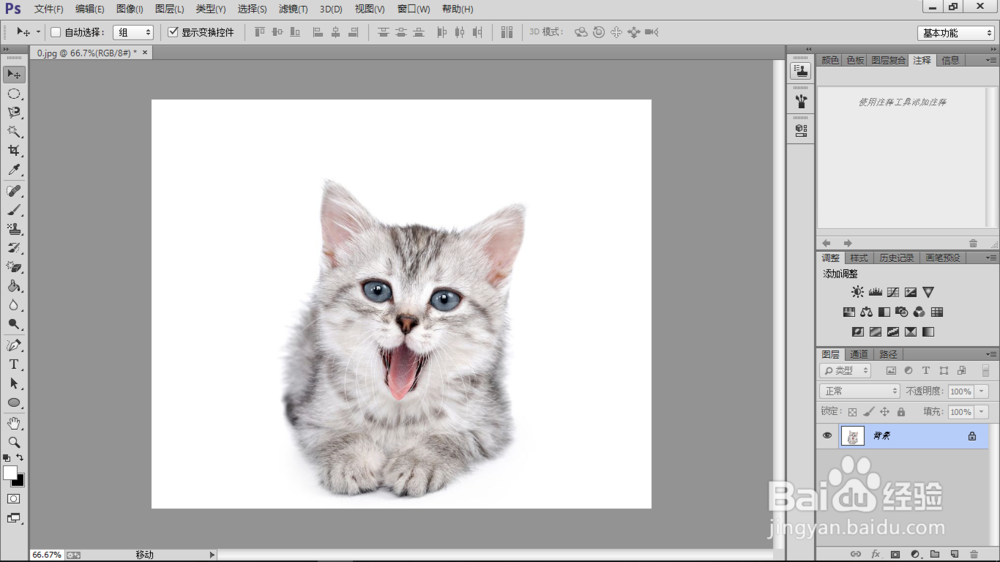Open the 滤镜(T) menu
Image resolution: width=1000 pixels, height=562 pixels.
click(293, 9)
